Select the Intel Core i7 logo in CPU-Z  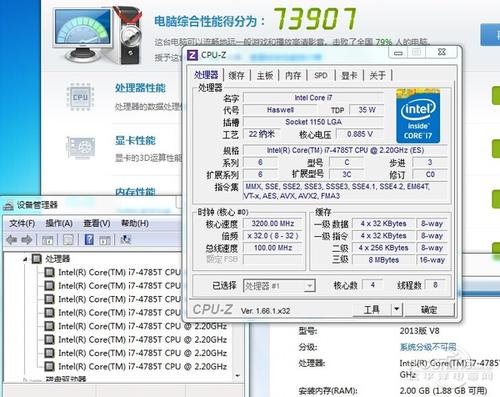(418, 116)
